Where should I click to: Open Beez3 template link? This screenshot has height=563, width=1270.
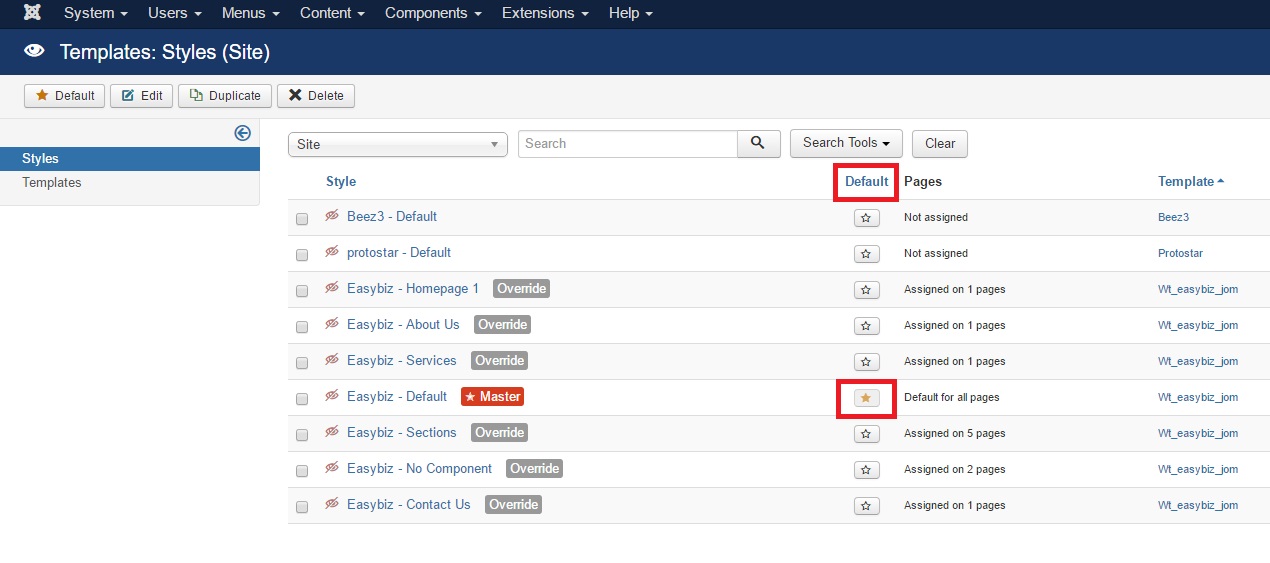click(1173, 217)
